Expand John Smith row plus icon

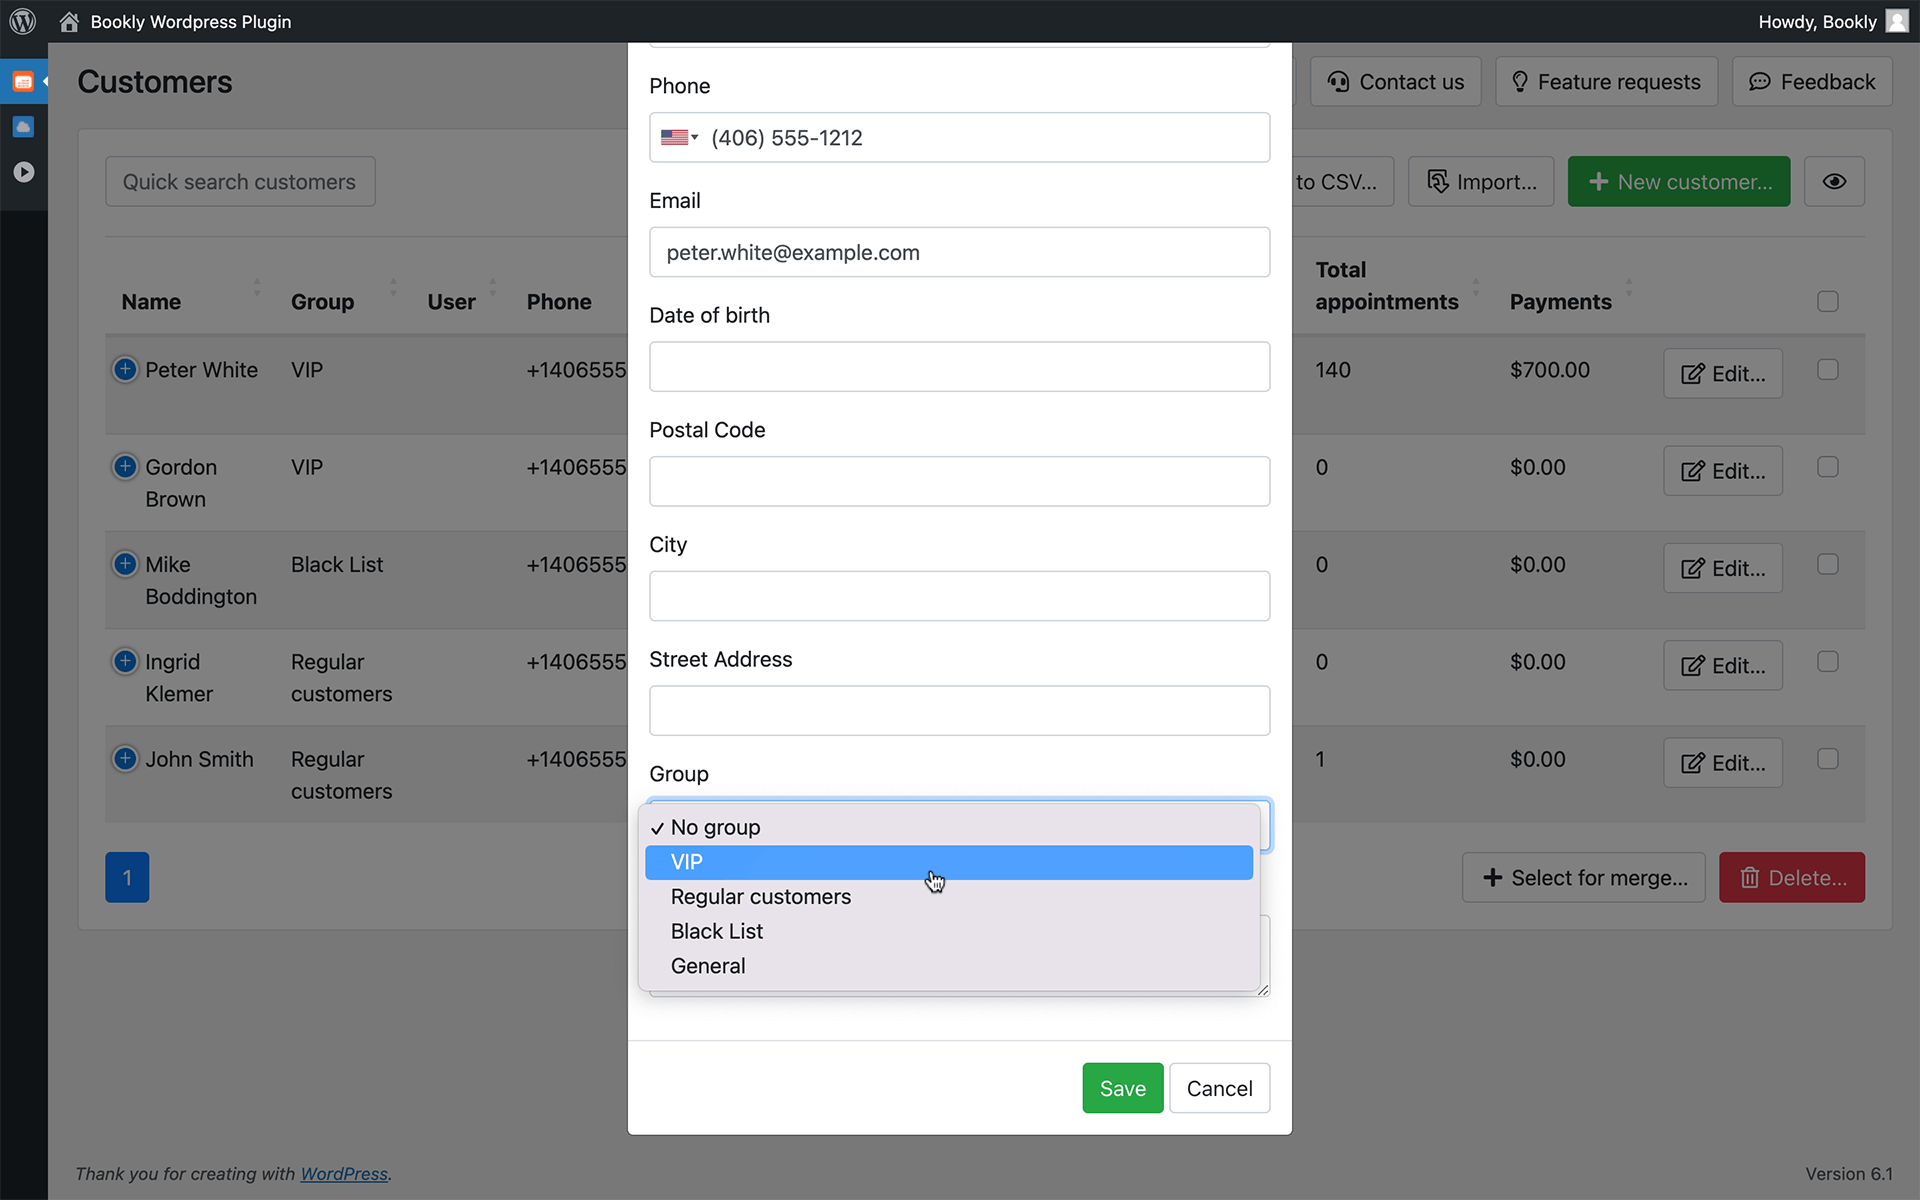click(125, 759)
